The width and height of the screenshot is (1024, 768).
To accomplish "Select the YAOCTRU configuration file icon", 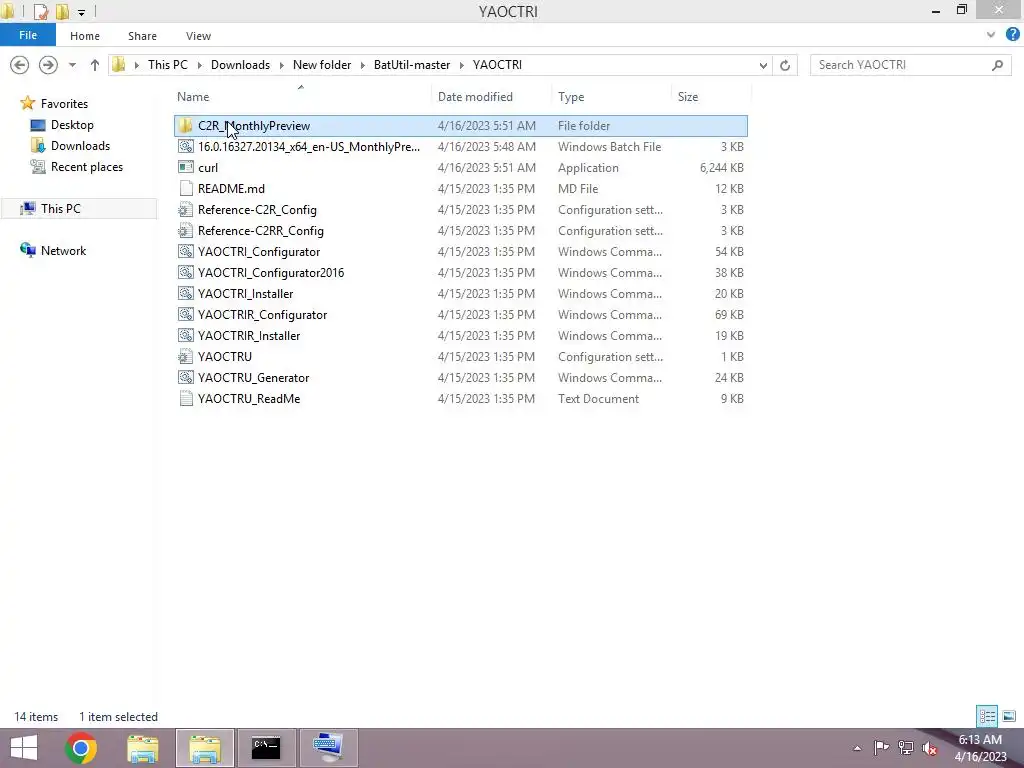I will [x=186, y=356].
